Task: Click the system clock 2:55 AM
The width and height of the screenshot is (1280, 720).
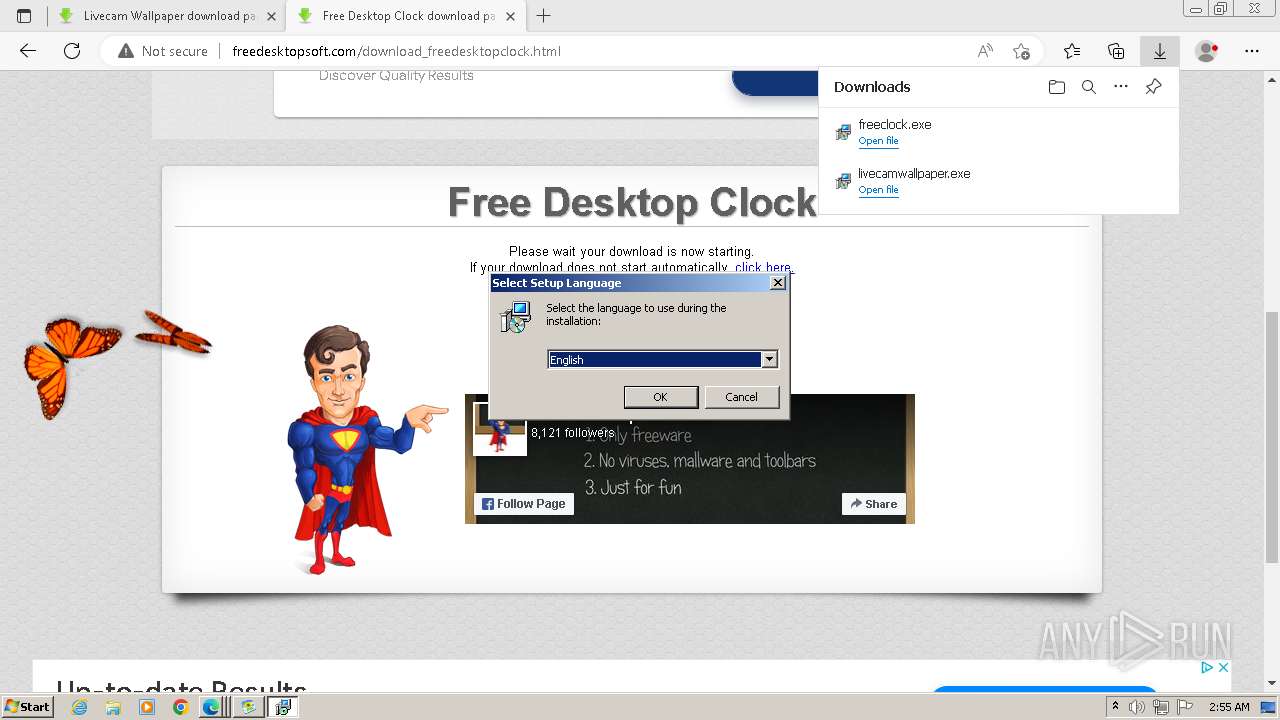Action: click(x=1229, y=707)
